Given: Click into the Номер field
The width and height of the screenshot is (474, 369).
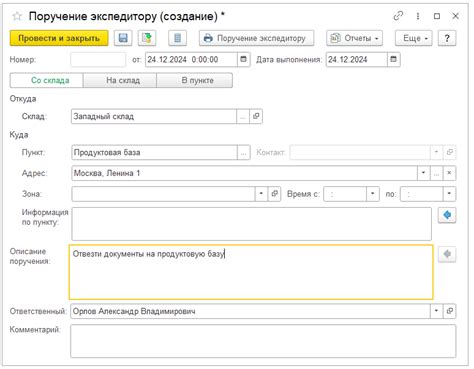Looking at the screenshot, I should tap(98, 60).
